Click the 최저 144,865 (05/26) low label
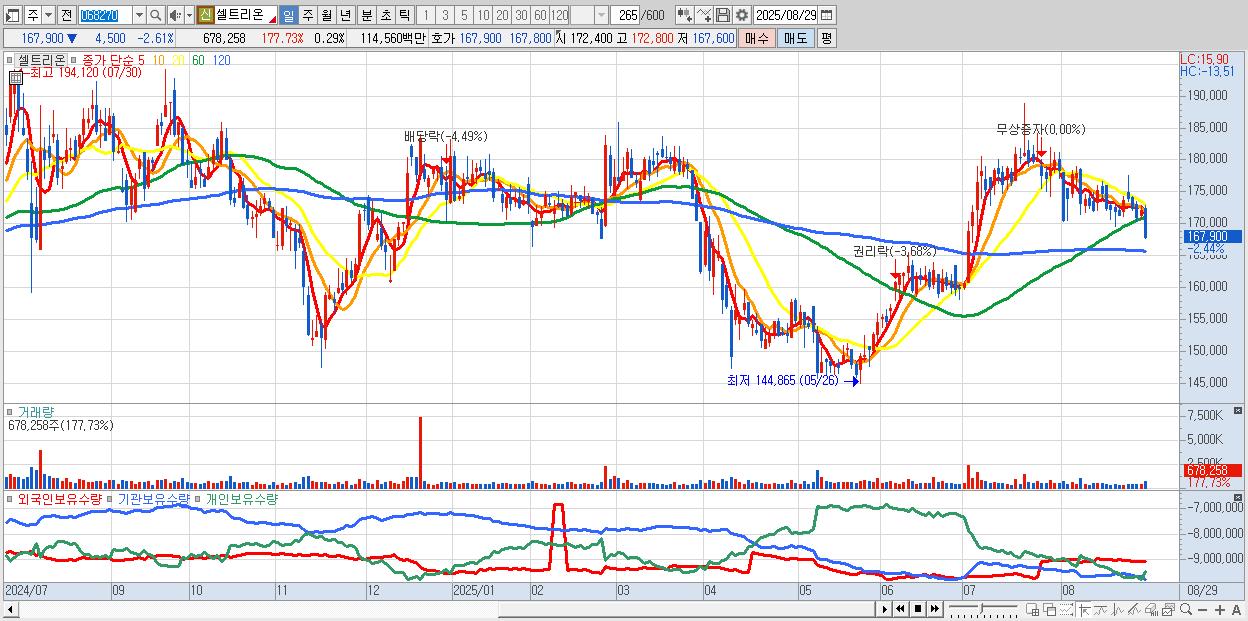This screenshot has height=621, width=1248. (782, 380)
